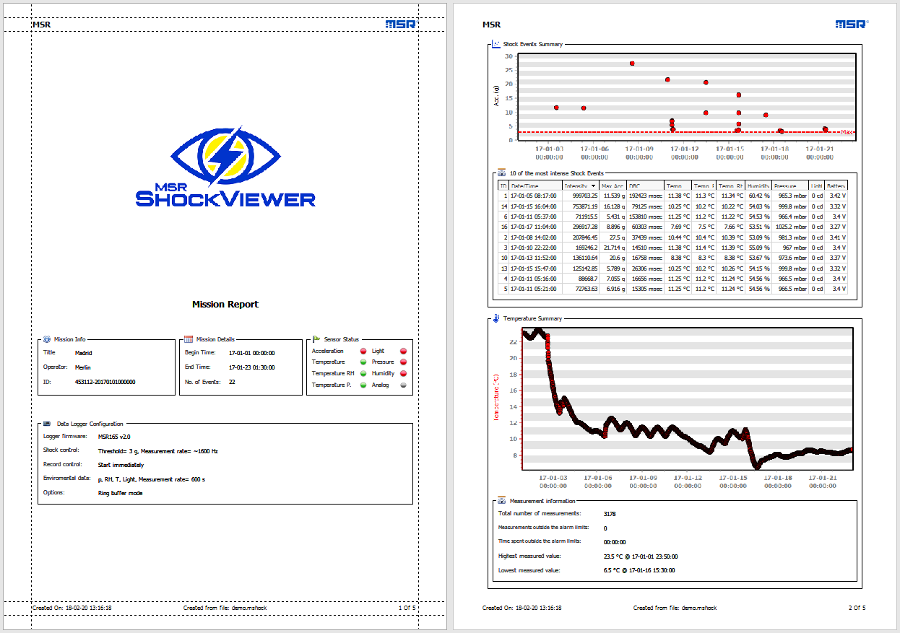Click the Date/Time column header
The image size is (900, 633).
[x=536, y=186]
